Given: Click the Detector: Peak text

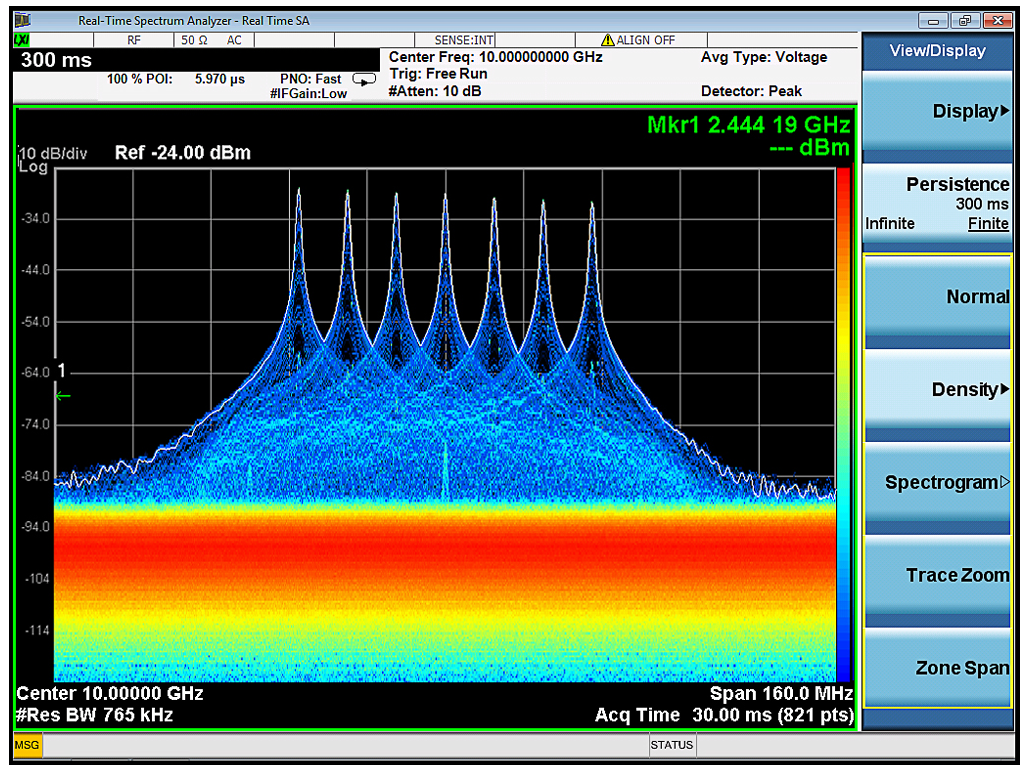Looking at the screenshot, I should [751, 91].
